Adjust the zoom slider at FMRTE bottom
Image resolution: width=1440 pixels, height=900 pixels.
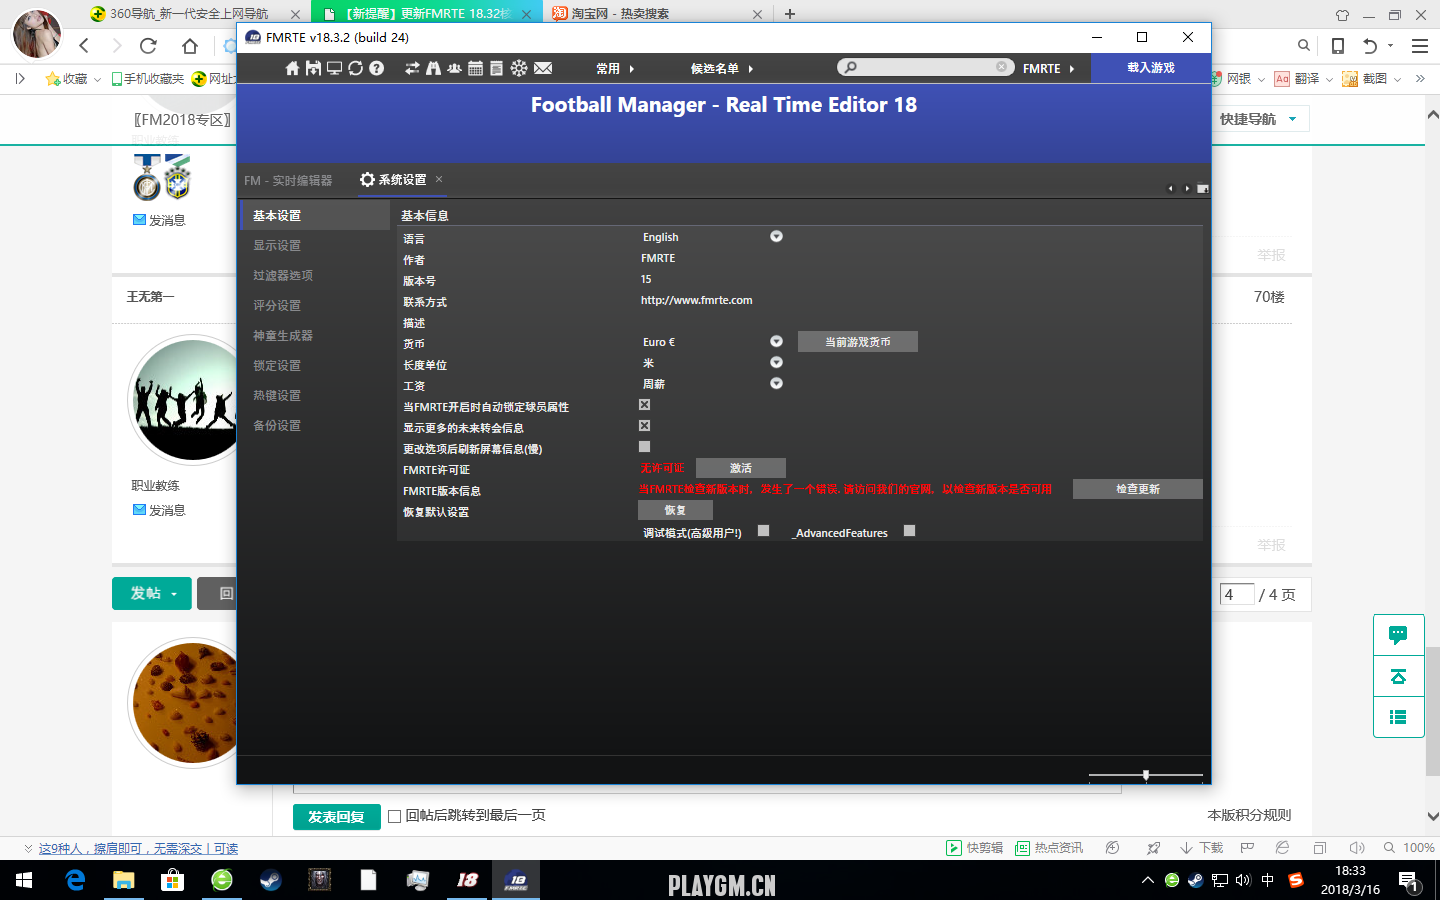(x=1146, y=775)
